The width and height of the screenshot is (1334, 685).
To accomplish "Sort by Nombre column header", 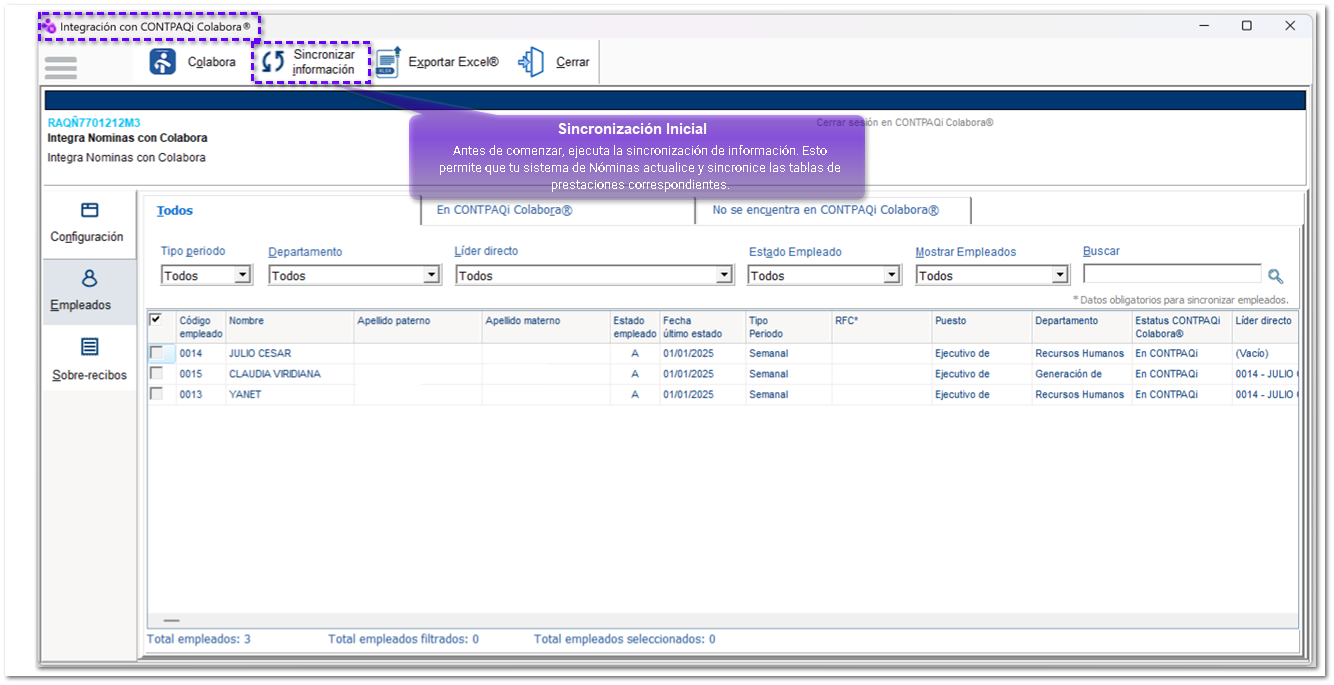I will [x=290, y=327].
